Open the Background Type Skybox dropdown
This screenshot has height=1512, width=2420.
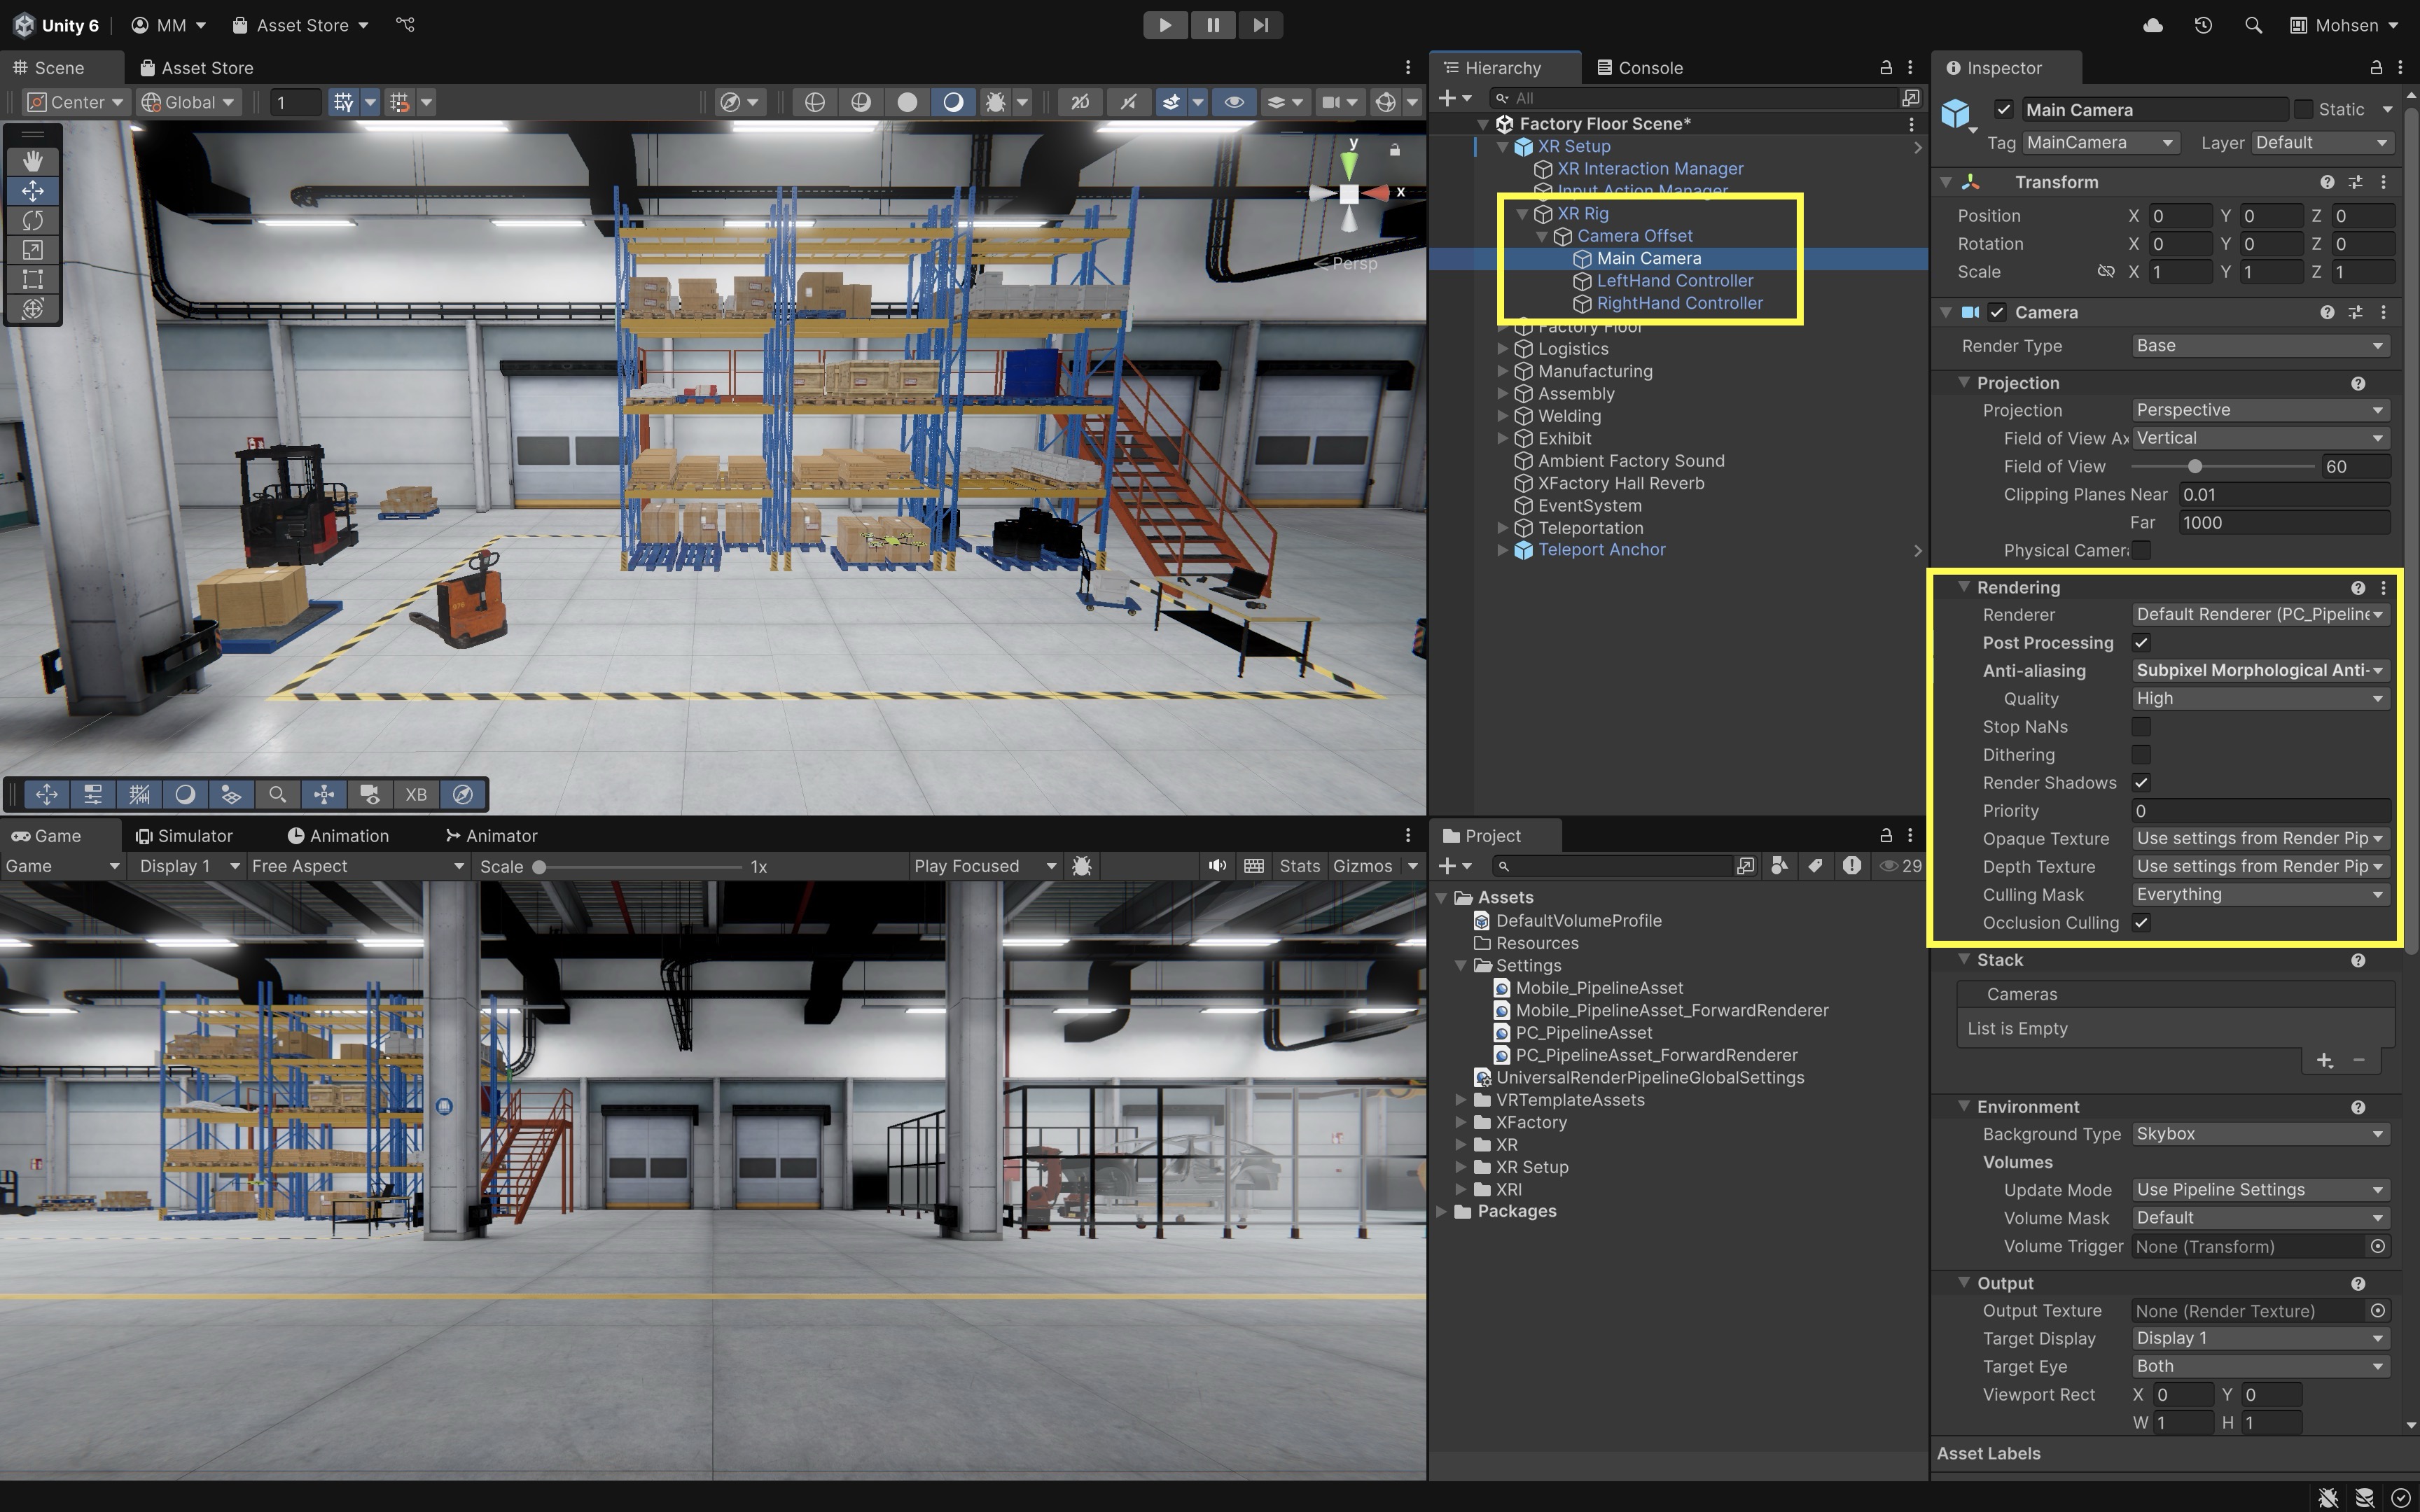point(2258,1134)
